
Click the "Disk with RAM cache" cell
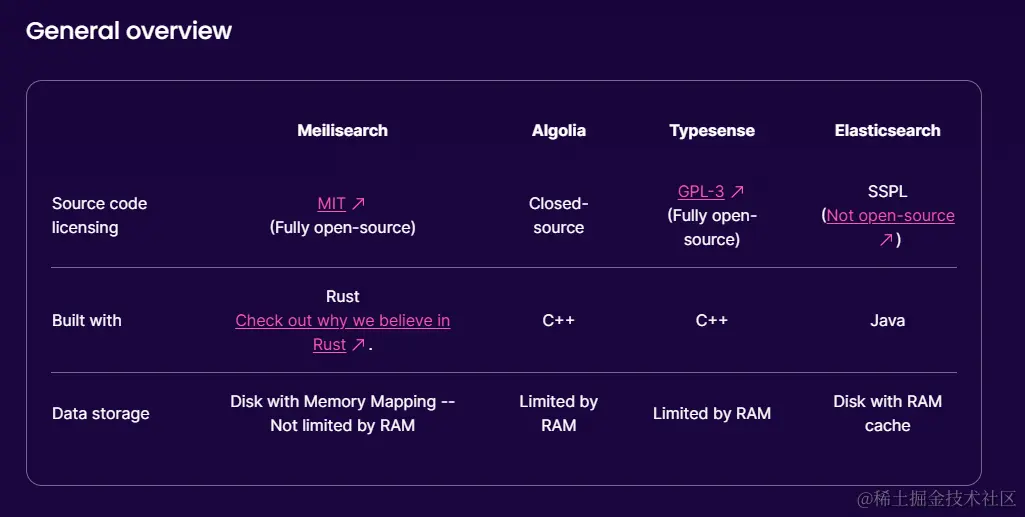point(887,414)
